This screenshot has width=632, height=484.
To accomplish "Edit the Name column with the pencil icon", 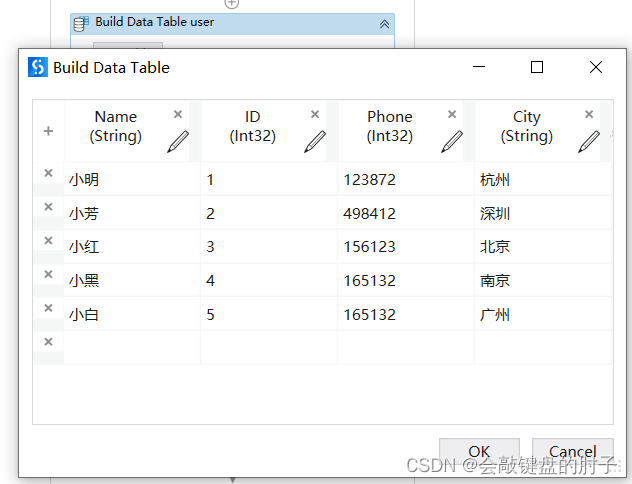I will click(x=178, y=141).
